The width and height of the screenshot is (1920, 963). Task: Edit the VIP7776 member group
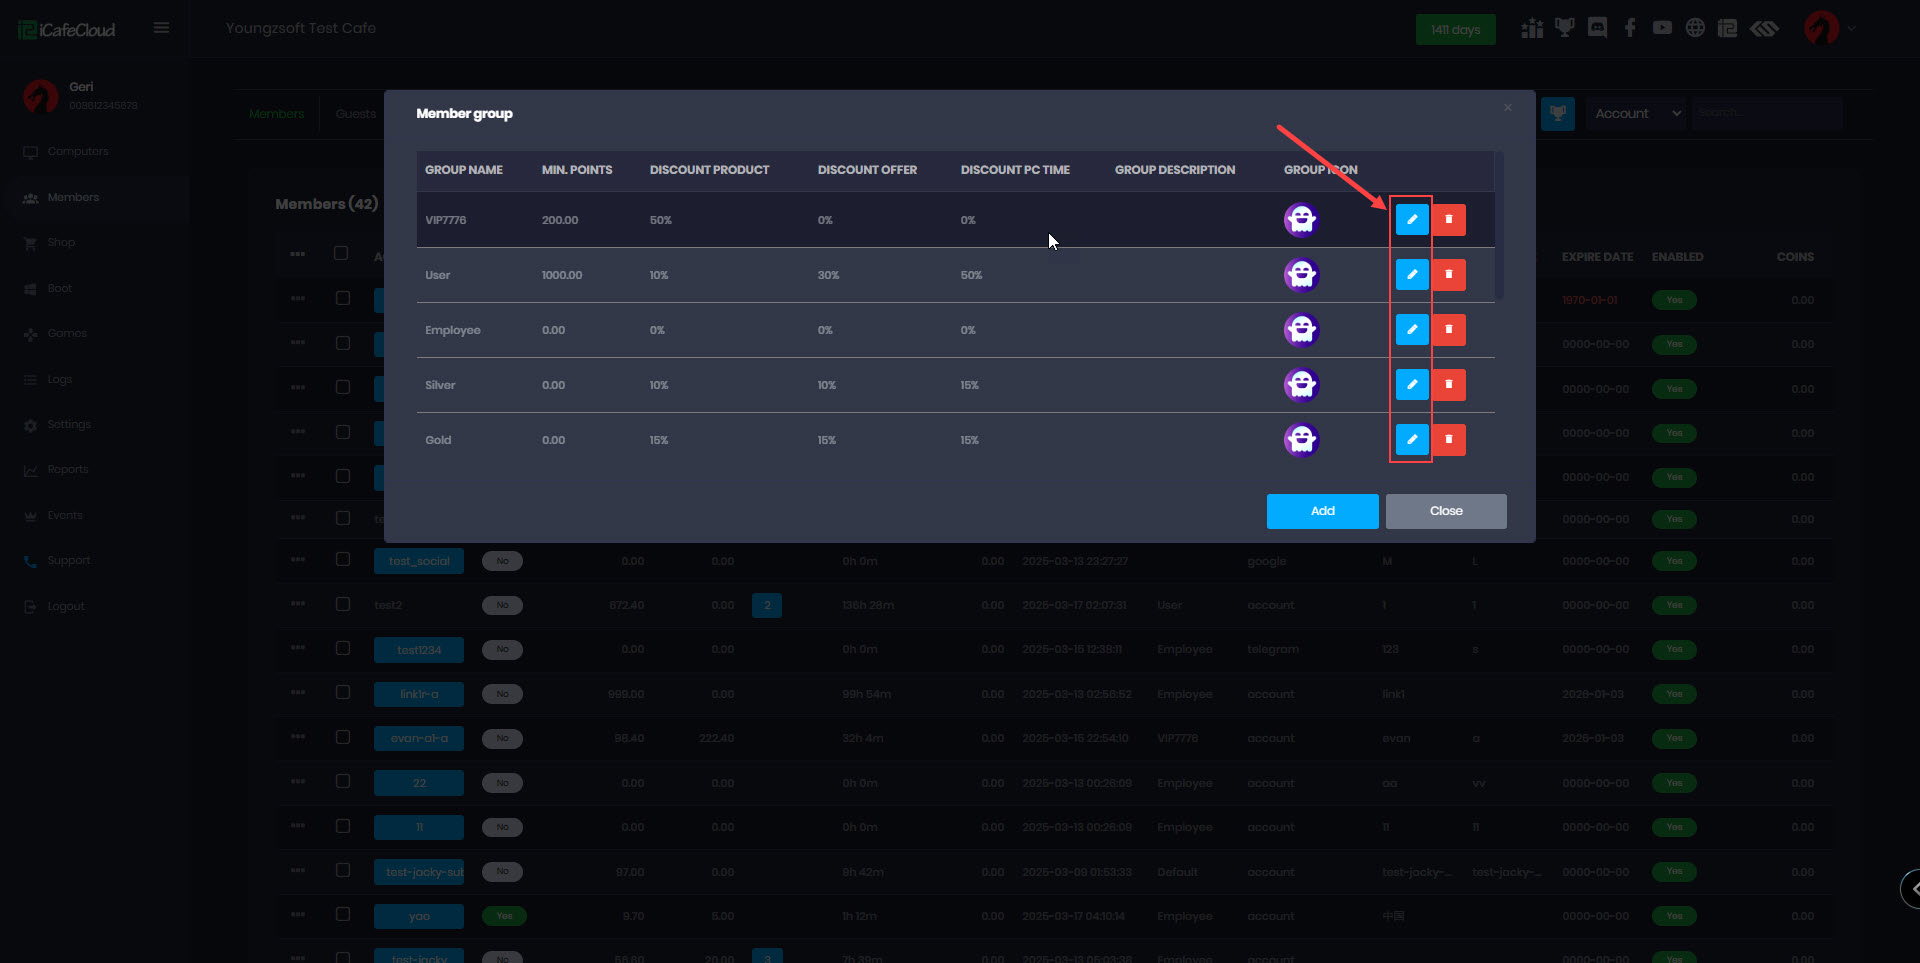click(1411, 220)
